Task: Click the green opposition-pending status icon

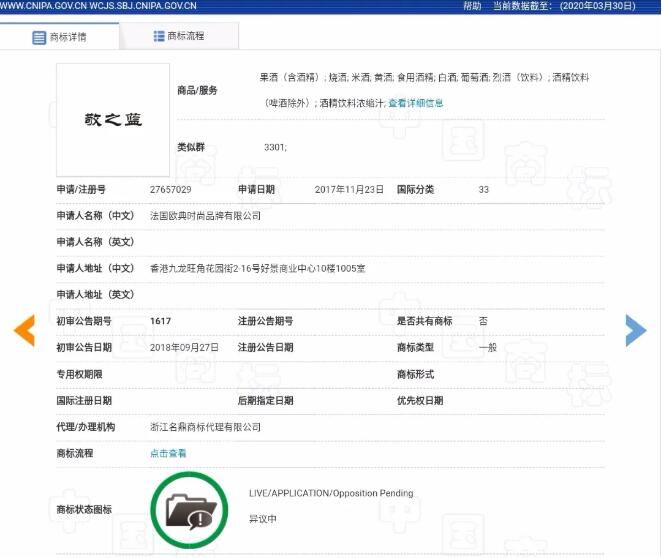Action: coord(189,510)
